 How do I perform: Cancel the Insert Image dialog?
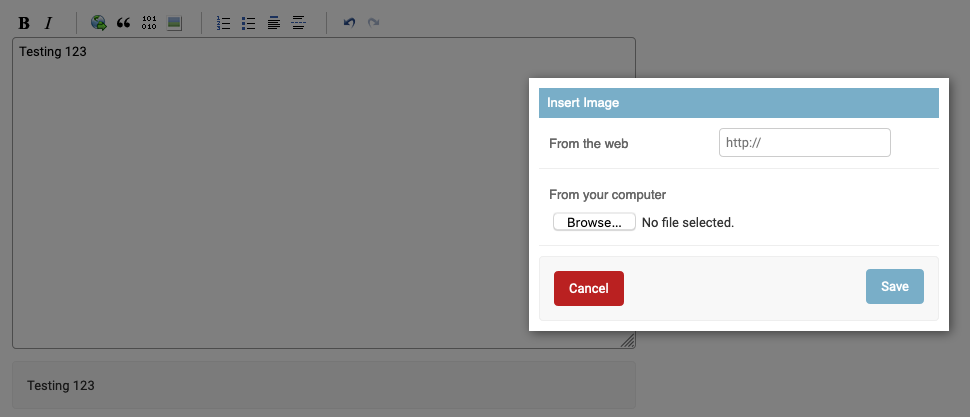(589, 288)
